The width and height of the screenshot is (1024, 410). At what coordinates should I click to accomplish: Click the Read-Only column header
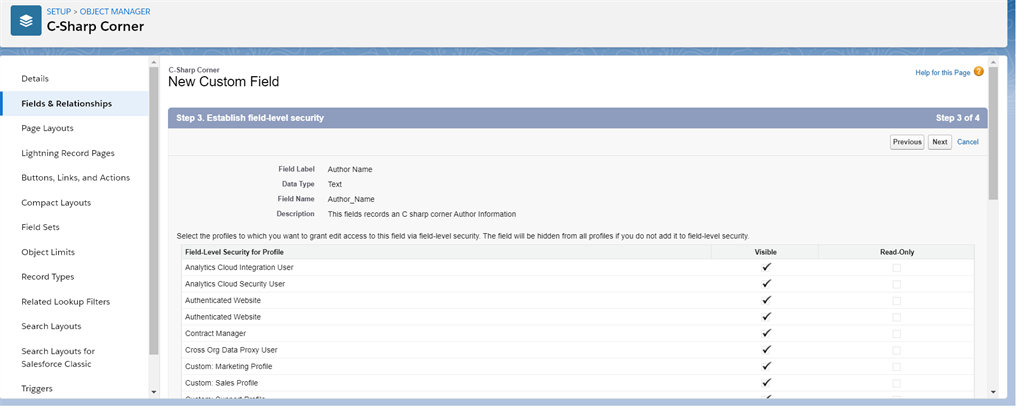point(897,252)
